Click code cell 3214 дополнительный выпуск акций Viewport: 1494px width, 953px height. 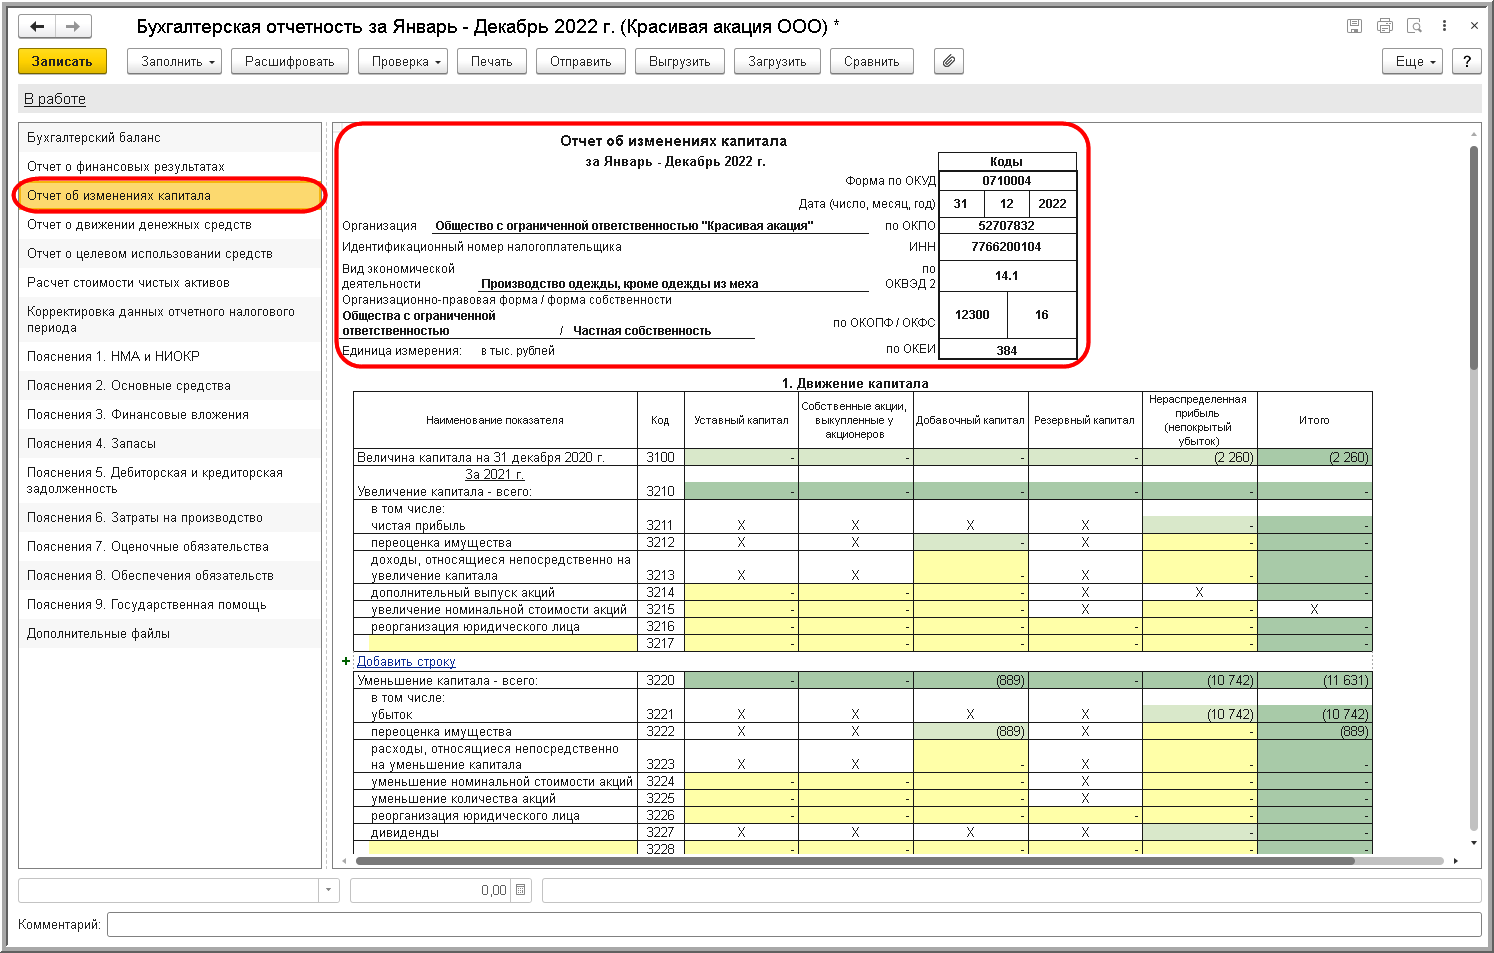pos(660,593)
